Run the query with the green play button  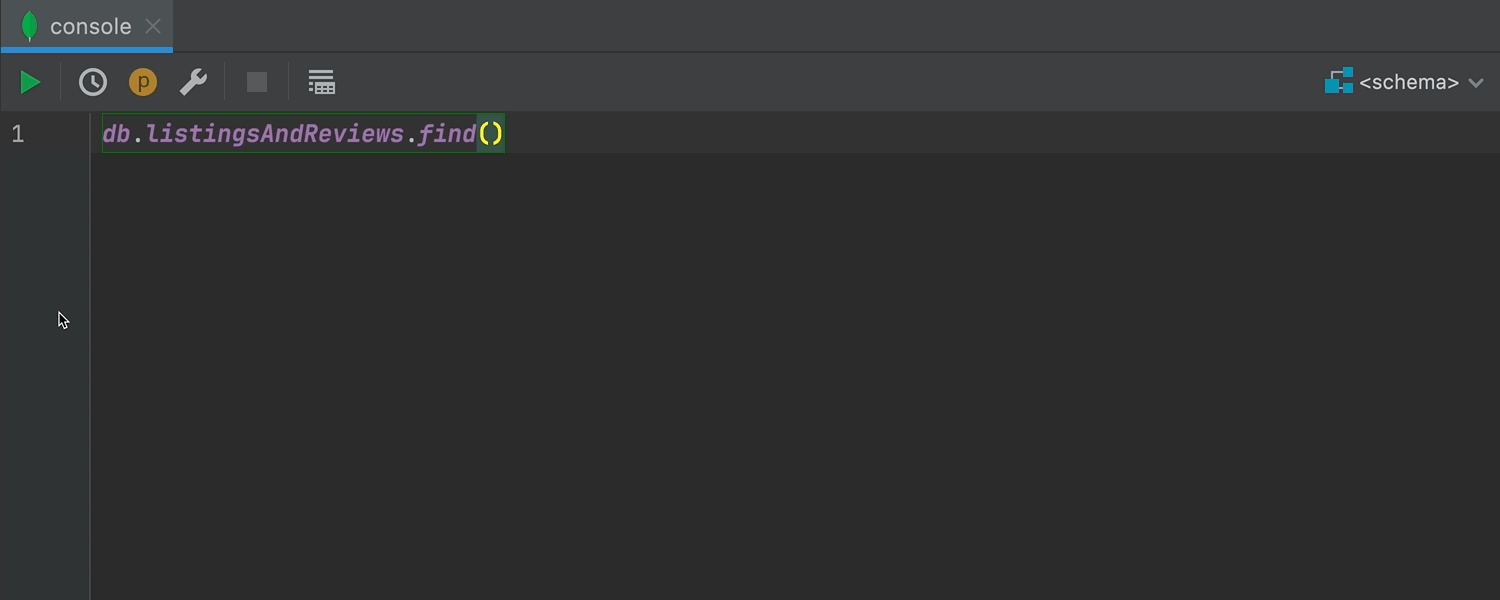coord(30,82)
